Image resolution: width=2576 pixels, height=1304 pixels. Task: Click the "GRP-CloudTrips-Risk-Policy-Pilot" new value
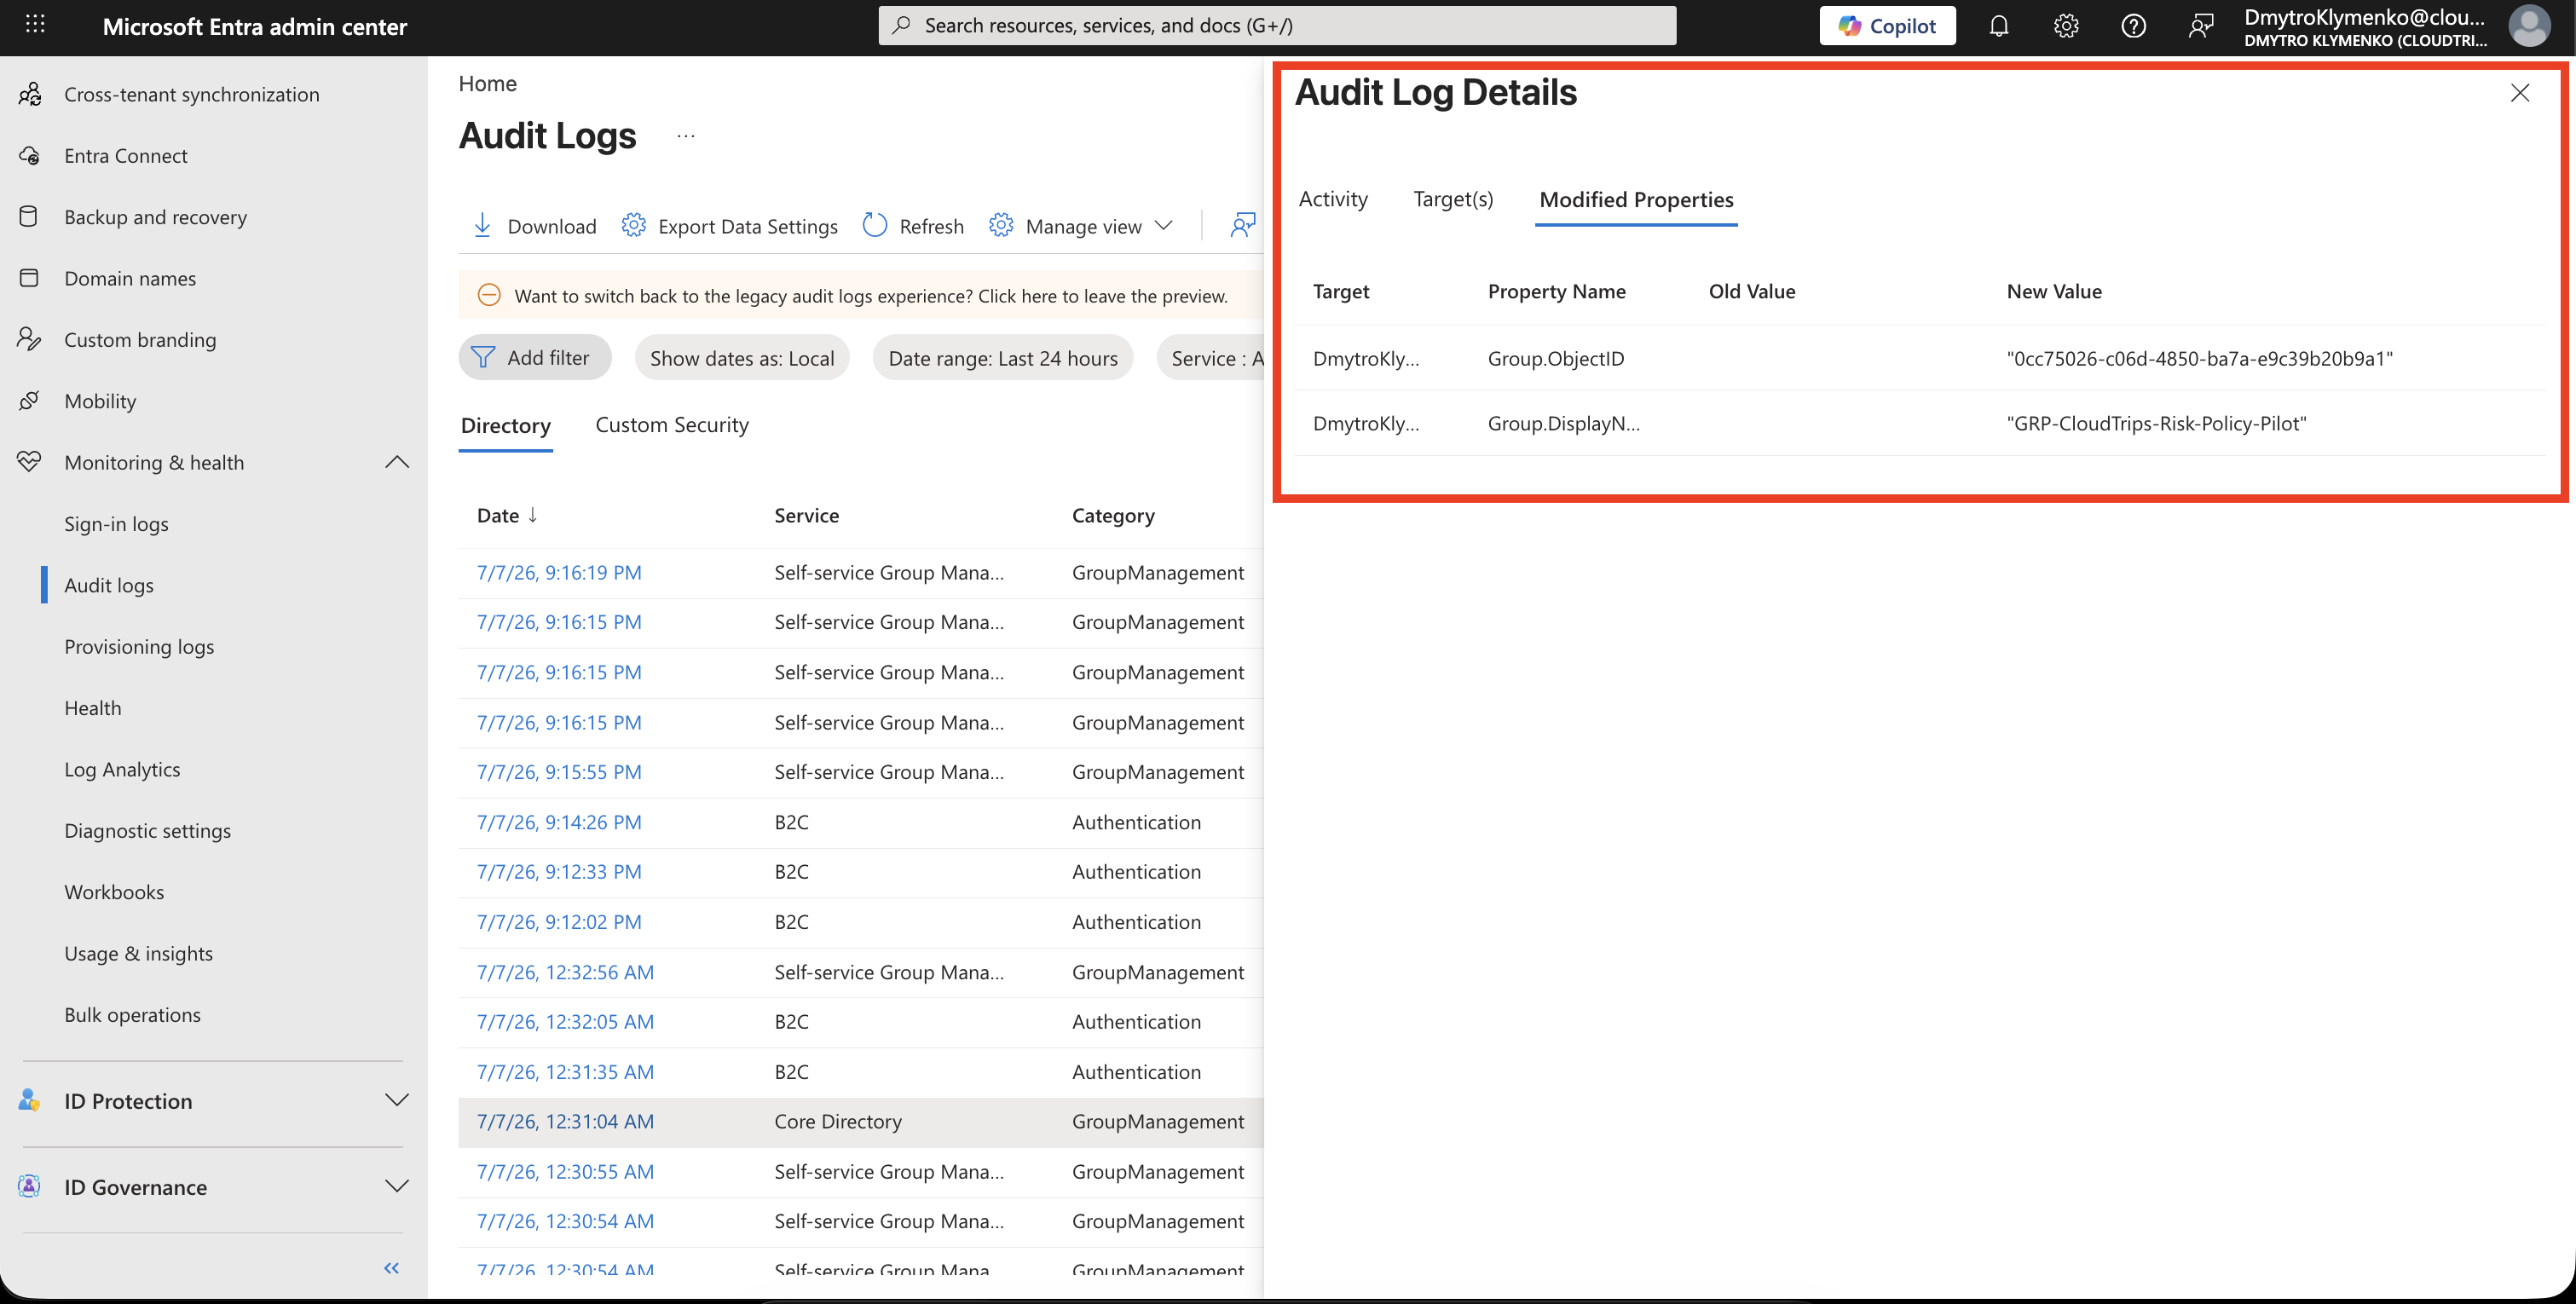coord(2156,423)
